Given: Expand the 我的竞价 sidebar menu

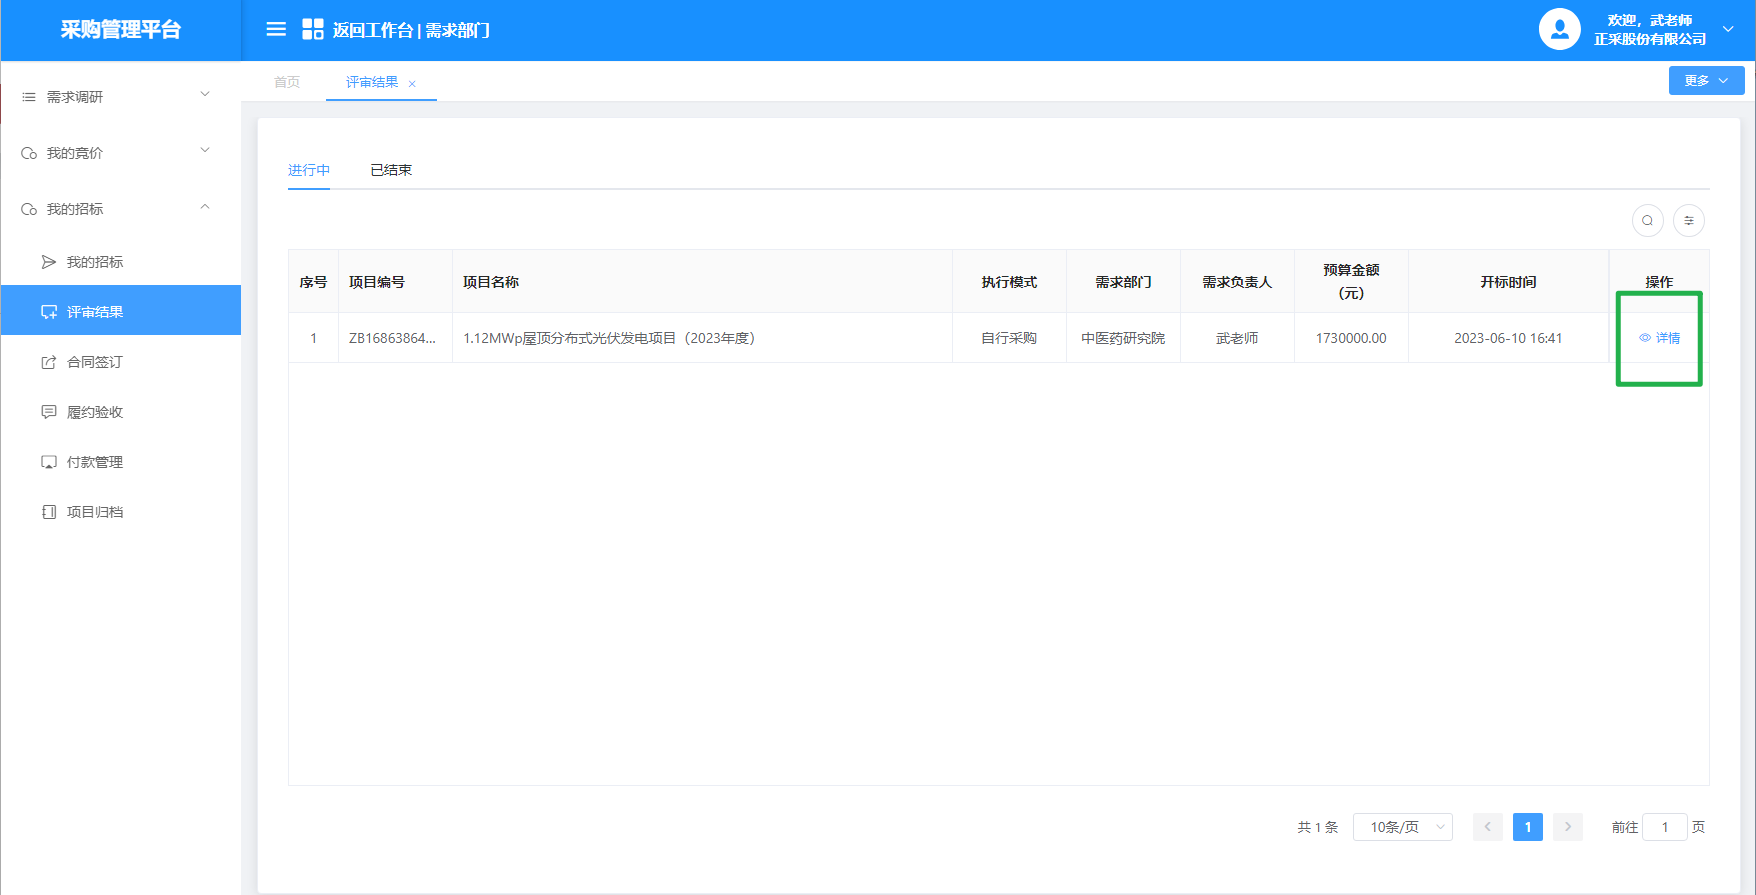Looking at the screenshot, I should [120, 153].
